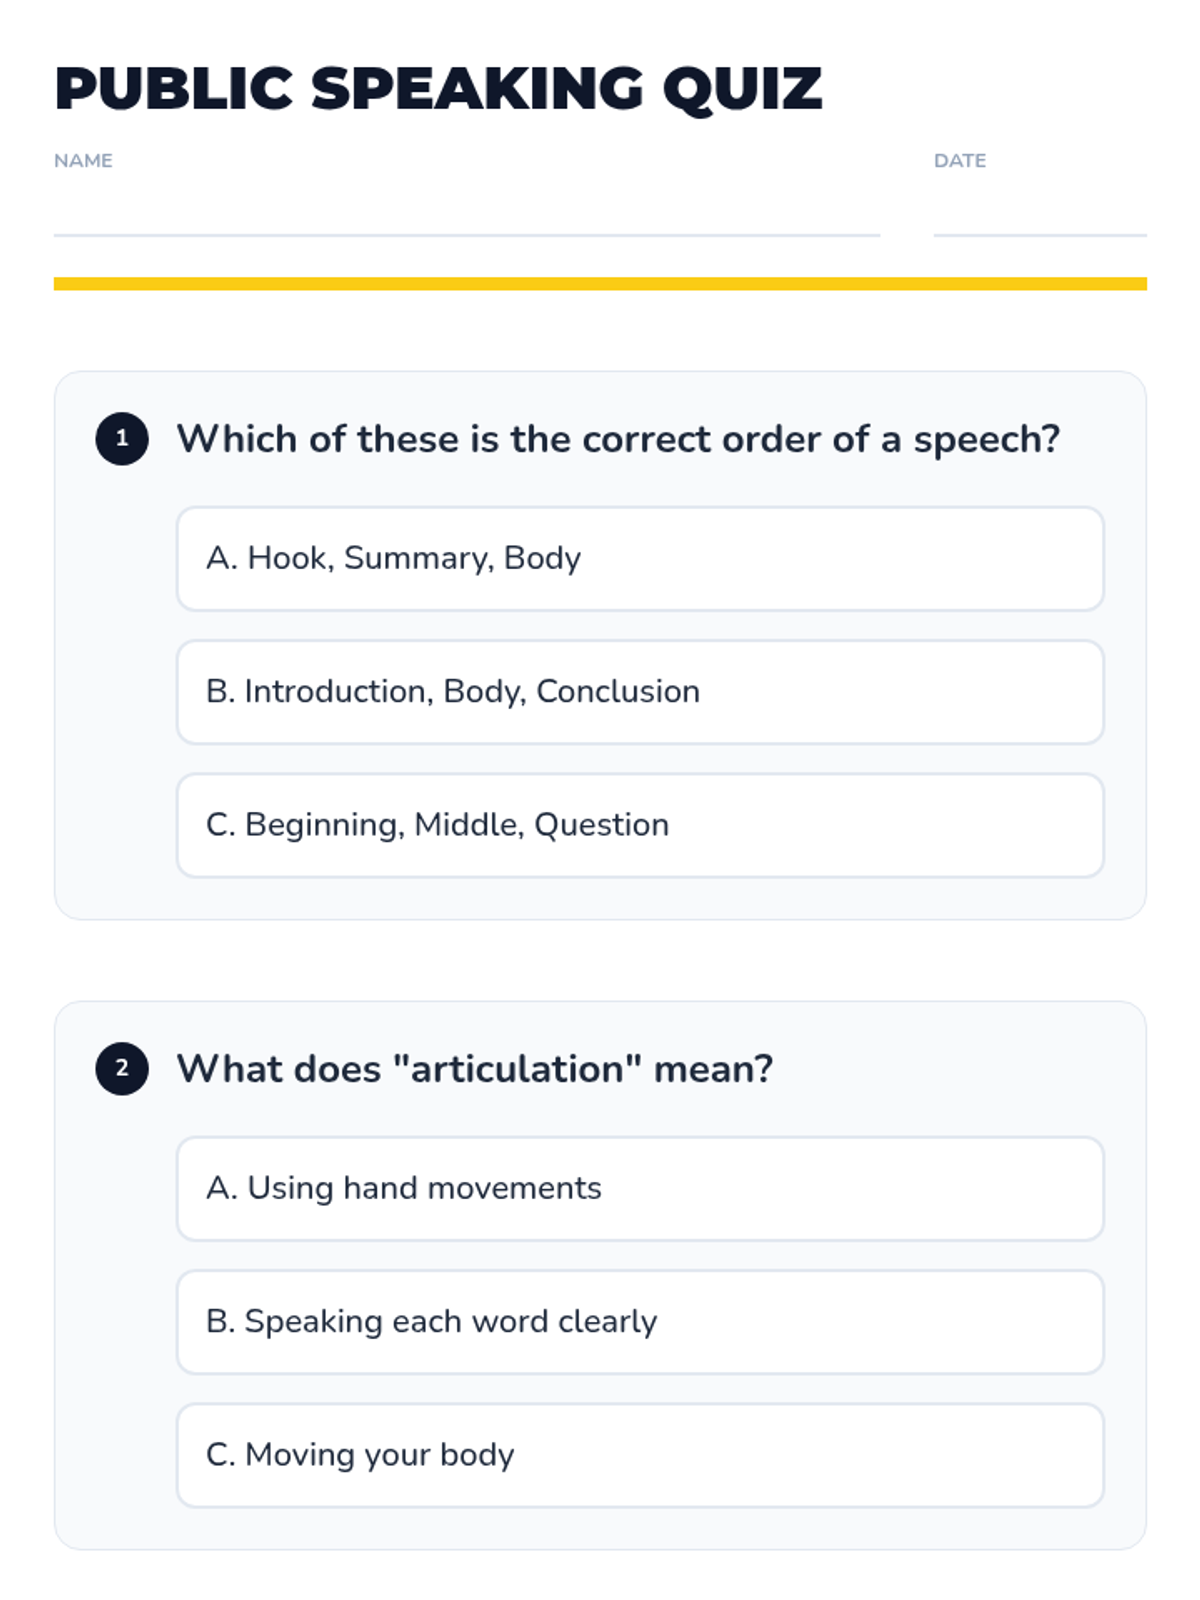Choose B. Speaking each word clearly

tap(640, 1322)
